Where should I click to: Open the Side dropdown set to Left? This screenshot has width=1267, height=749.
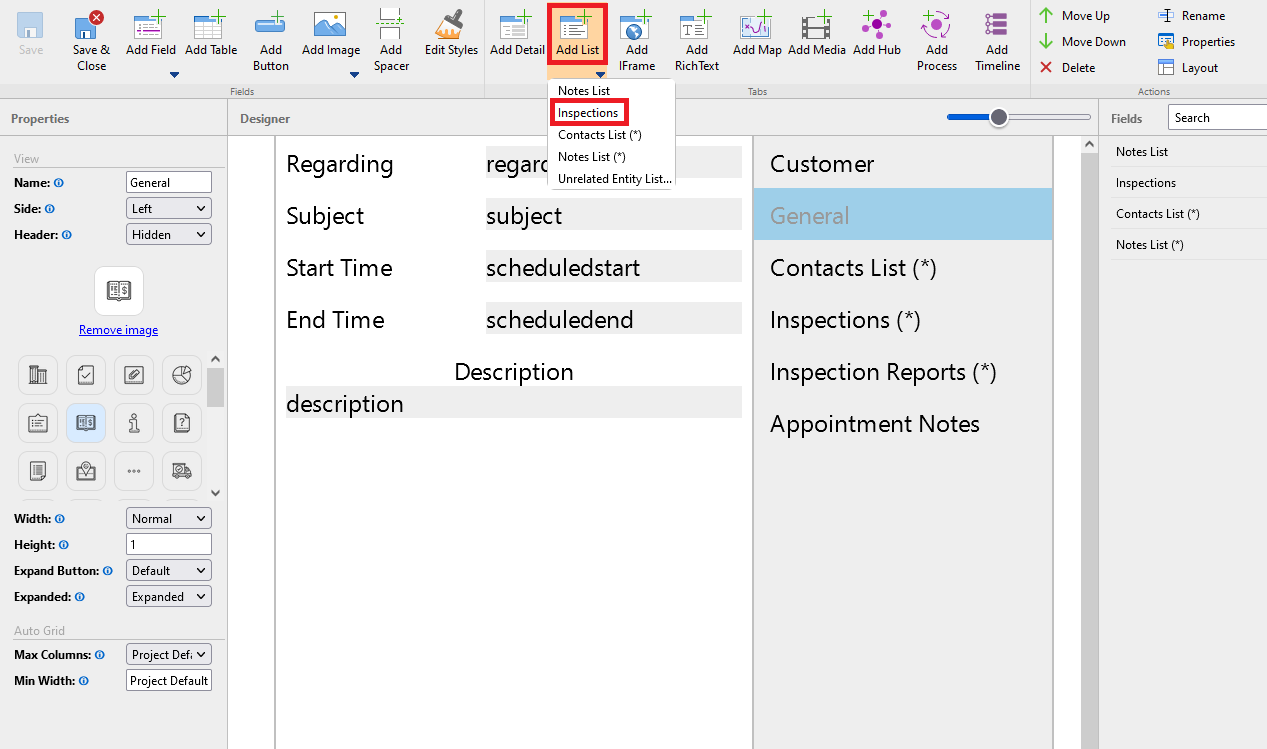click(169, 209)
